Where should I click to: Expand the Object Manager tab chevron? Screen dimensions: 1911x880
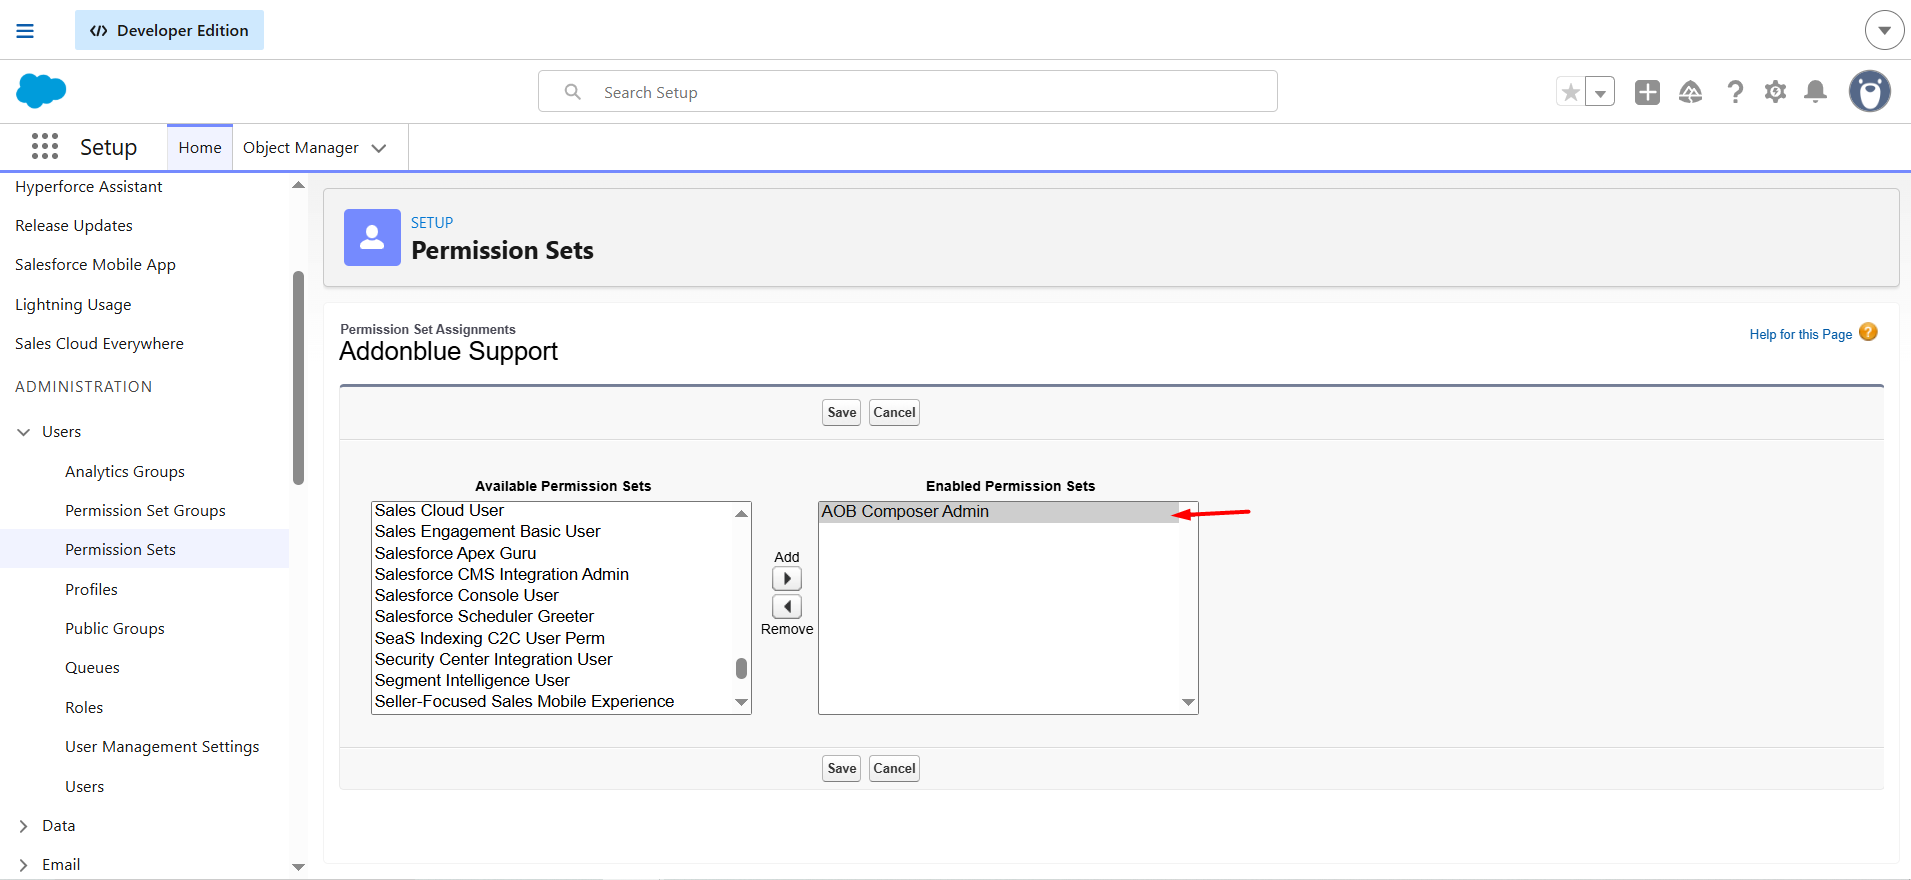[x=379, y=148]
